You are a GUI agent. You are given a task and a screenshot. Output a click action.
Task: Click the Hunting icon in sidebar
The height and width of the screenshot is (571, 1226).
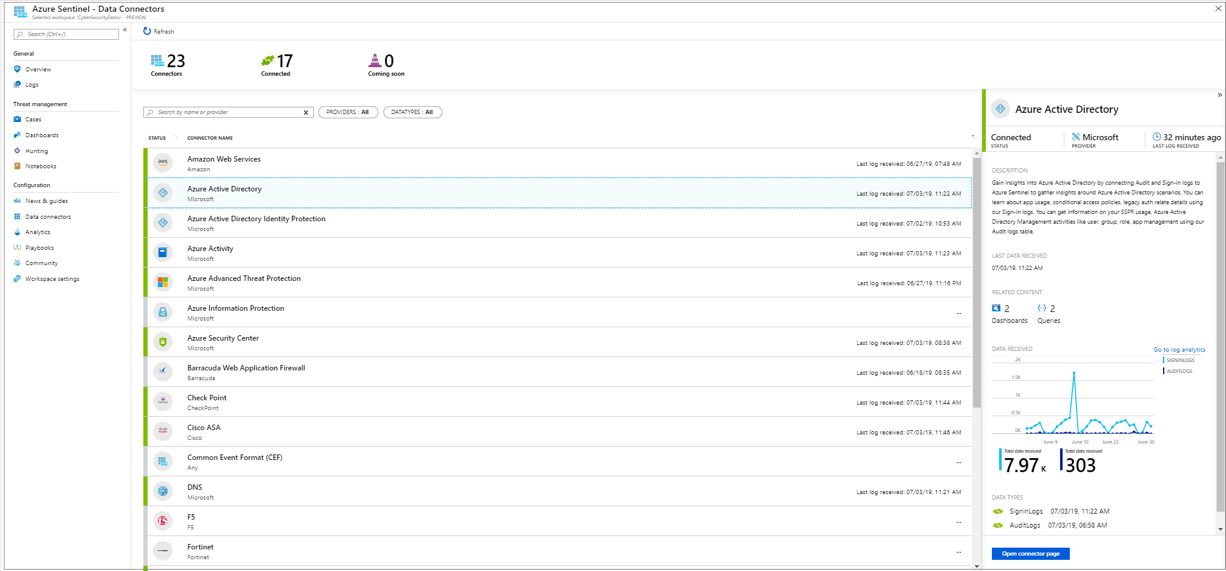tap(17, 151)
